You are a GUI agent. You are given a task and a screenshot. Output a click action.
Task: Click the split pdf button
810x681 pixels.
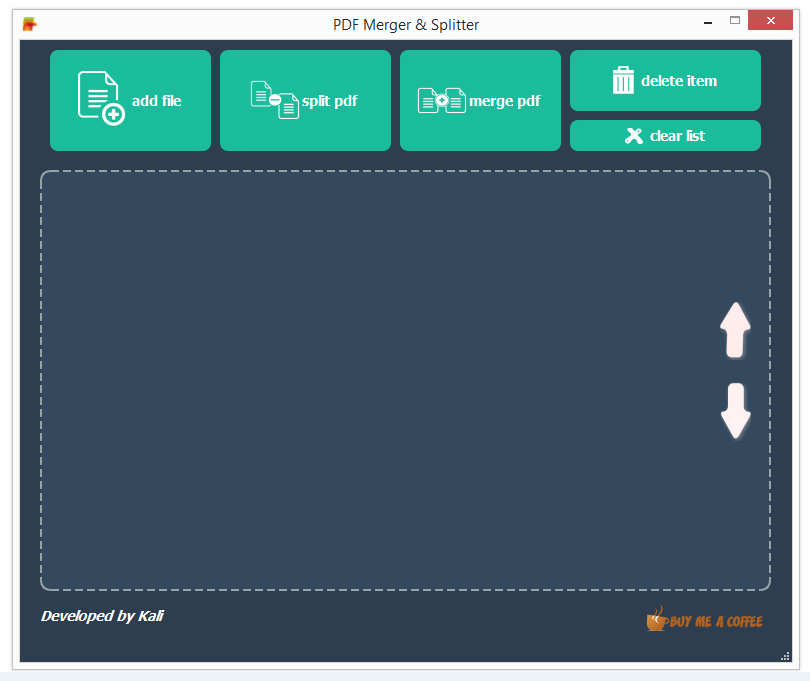[305, 100]
